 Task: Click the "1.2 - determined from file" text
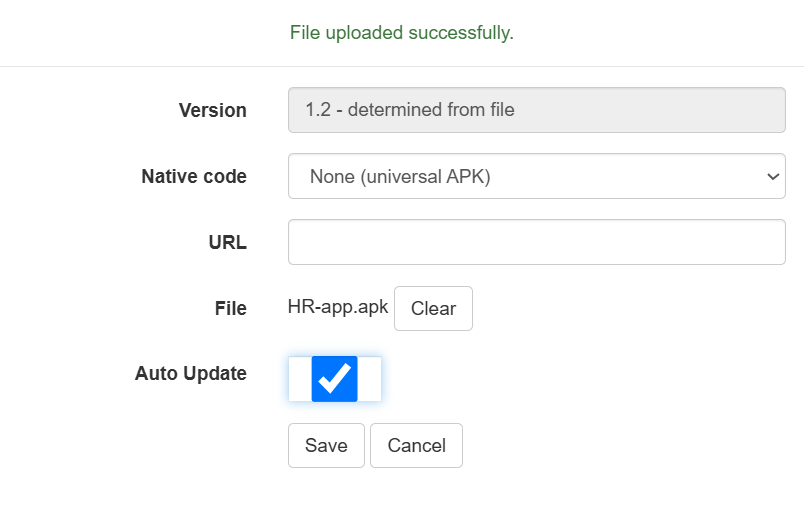(x=410, y=110)
